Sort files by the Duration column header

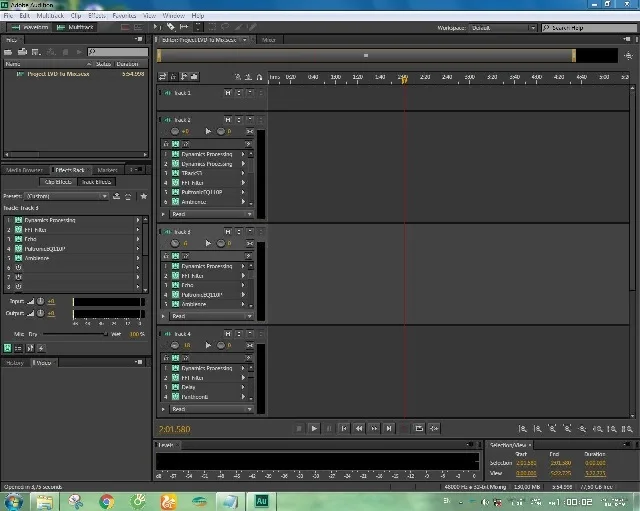click(127, 64)
